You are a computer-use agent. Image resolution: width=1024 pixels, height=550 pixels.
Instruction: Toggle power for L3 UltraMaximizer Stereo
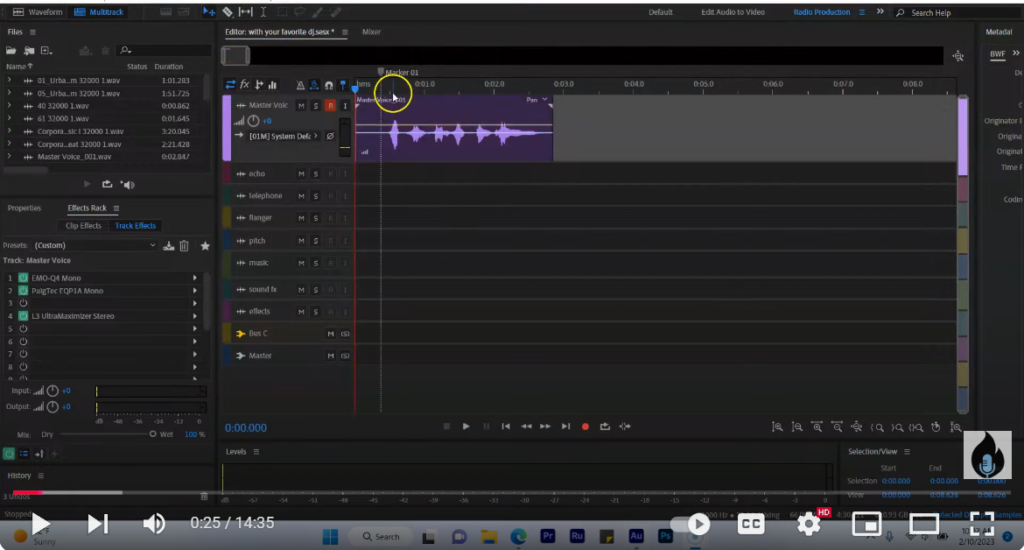pyautogui.click(x=24, y=316)
